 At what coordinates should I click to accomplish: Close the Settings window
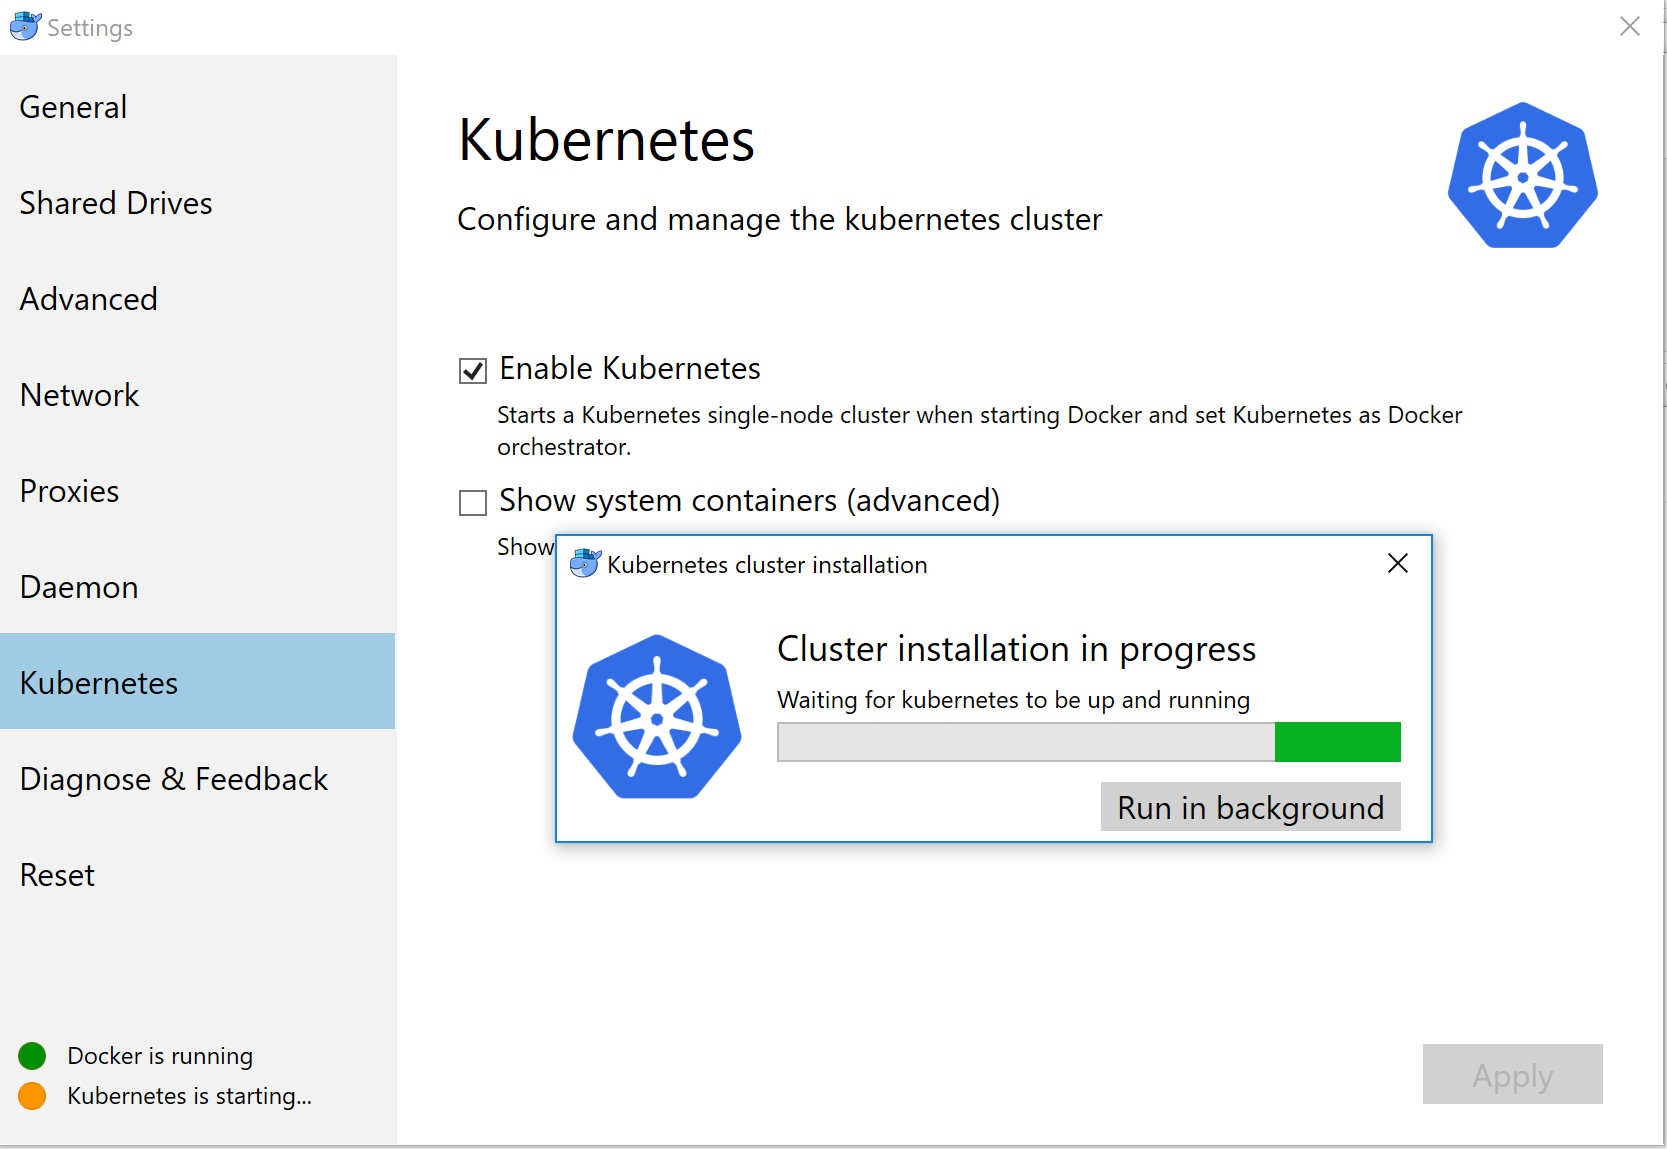tap(1630, 26)
